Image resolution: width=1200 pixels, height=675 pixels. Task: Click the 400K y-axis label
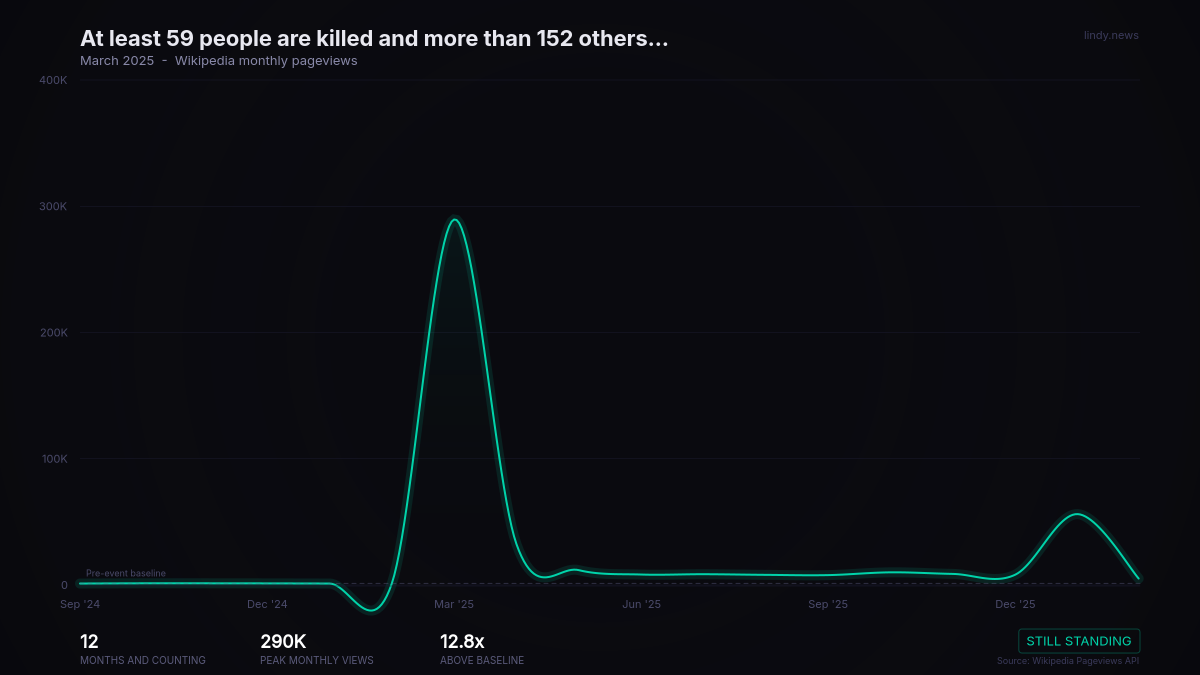(52, 80)
